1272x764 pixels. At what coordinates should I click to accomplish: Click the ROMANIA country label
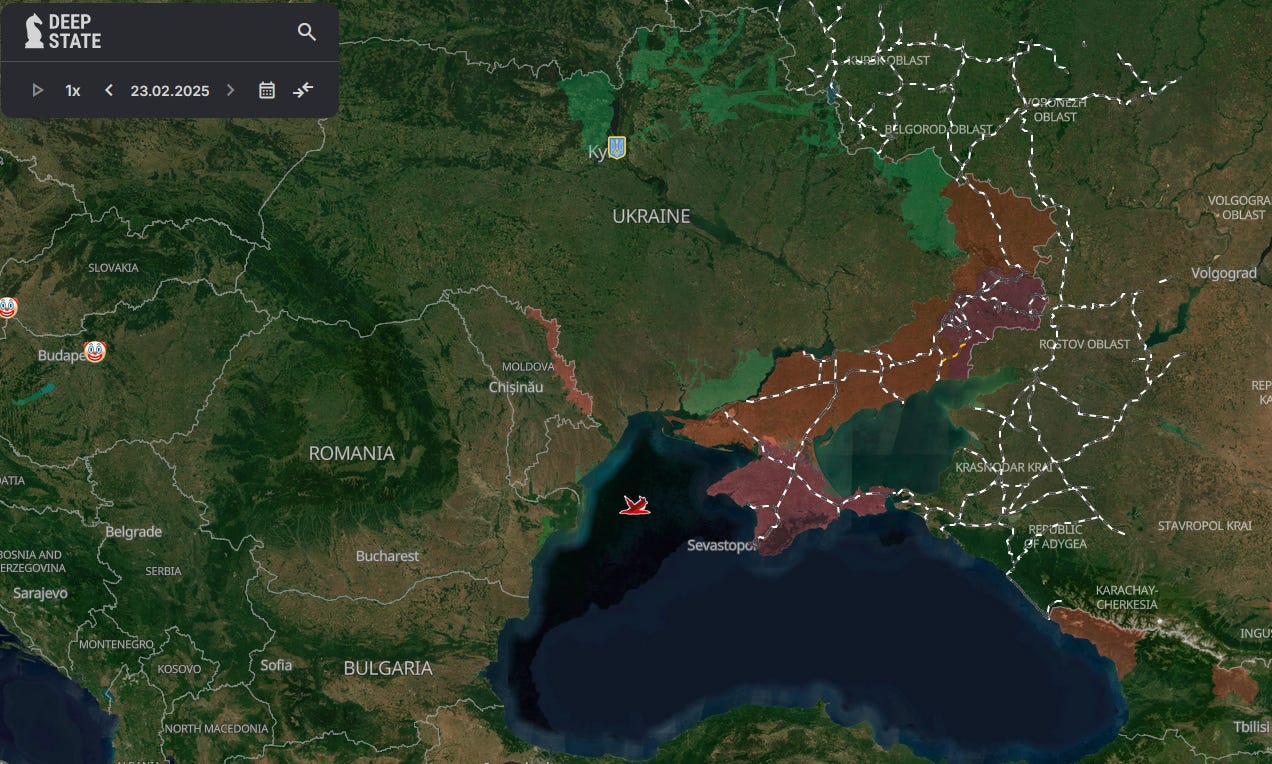pos(351,453)
